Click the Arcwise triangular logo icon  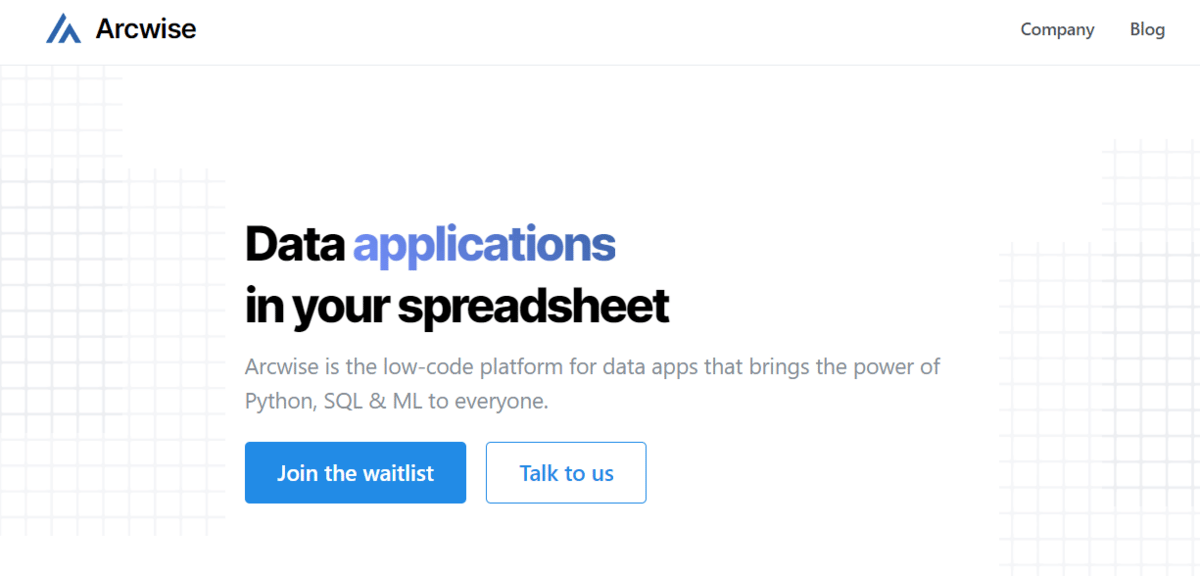[x=63, y=29]
